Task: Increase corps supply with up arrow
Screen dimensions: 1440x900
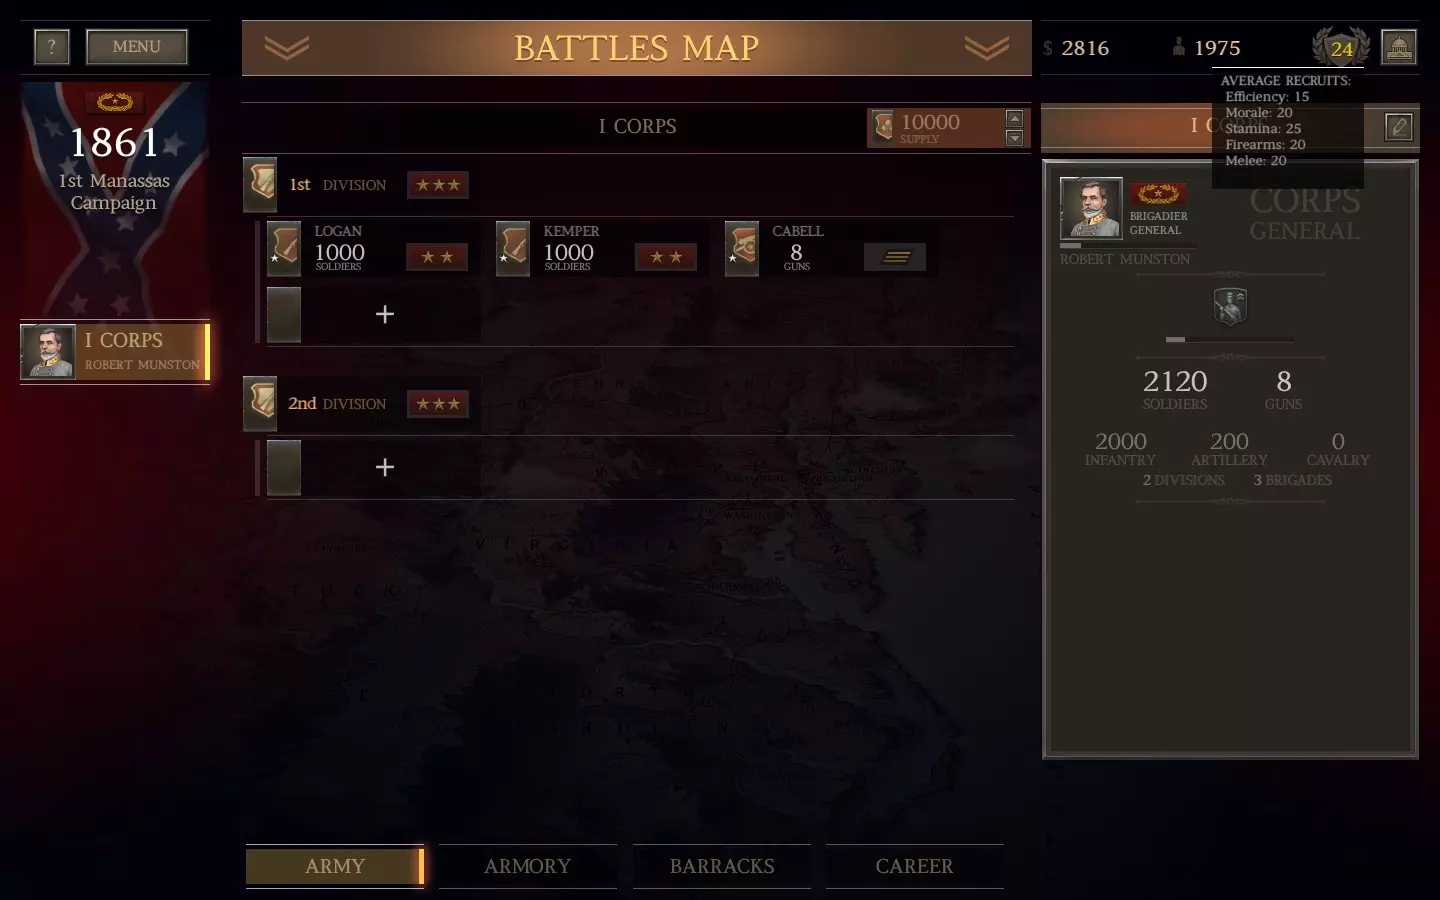Action: [1014, 119]
